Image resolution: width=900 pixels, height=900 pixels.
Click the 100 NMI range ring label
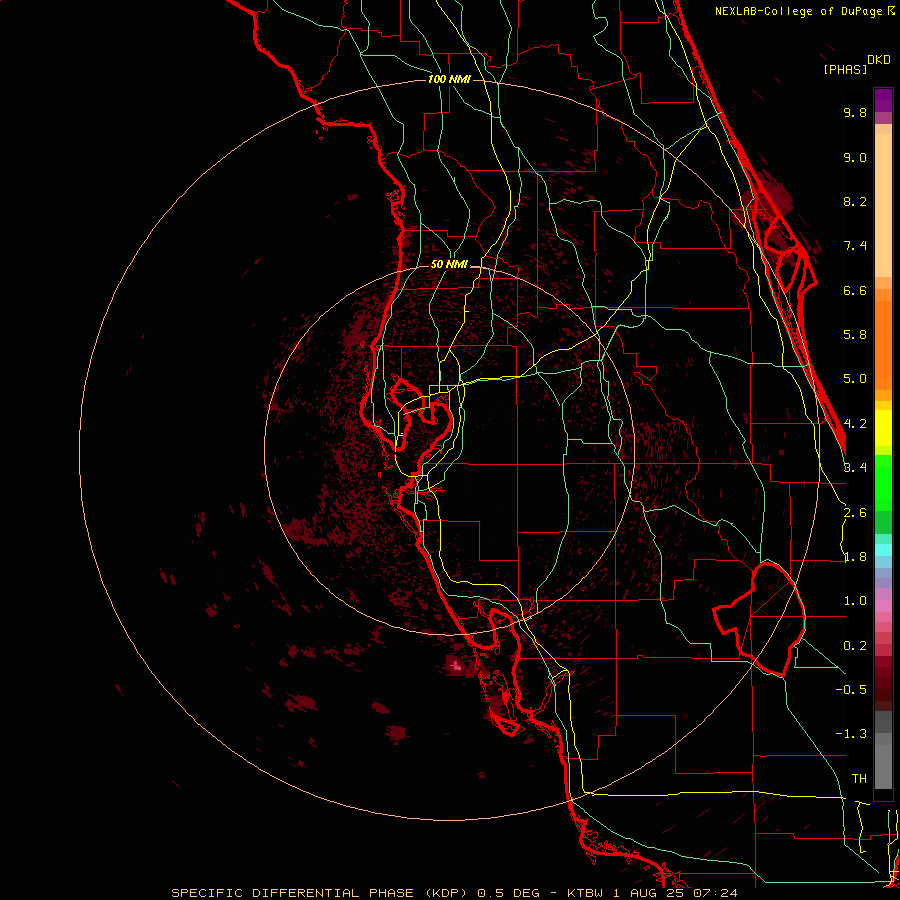(449, 79)
